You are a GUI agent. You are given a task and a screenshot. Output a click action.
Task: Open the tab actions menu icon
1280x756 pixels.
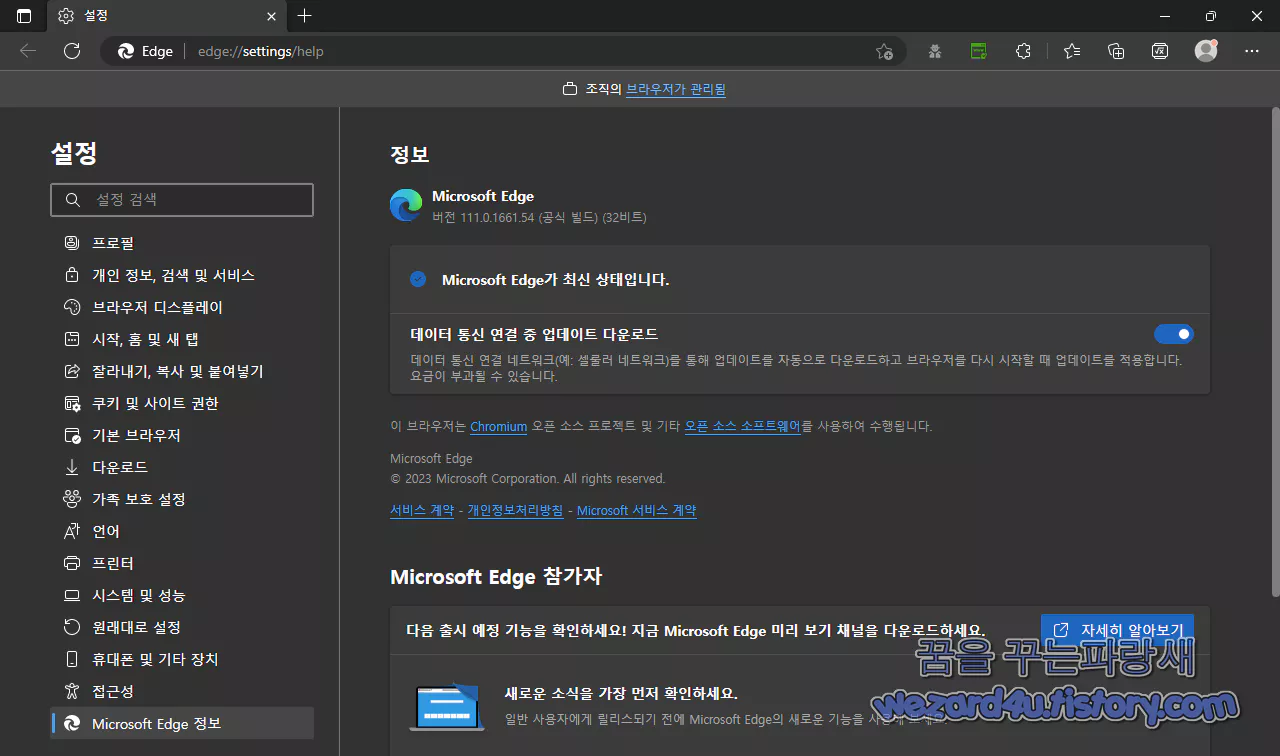pyautogui.click(x=24, y=16)
